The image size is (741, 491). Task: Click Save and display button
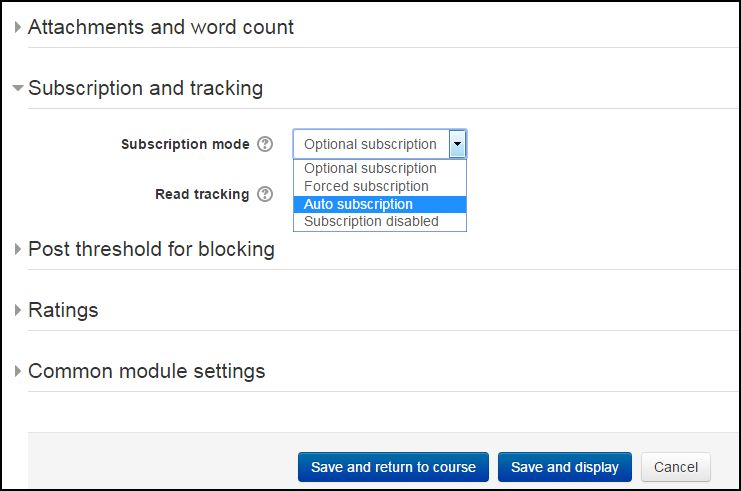[x=565, y=467]
